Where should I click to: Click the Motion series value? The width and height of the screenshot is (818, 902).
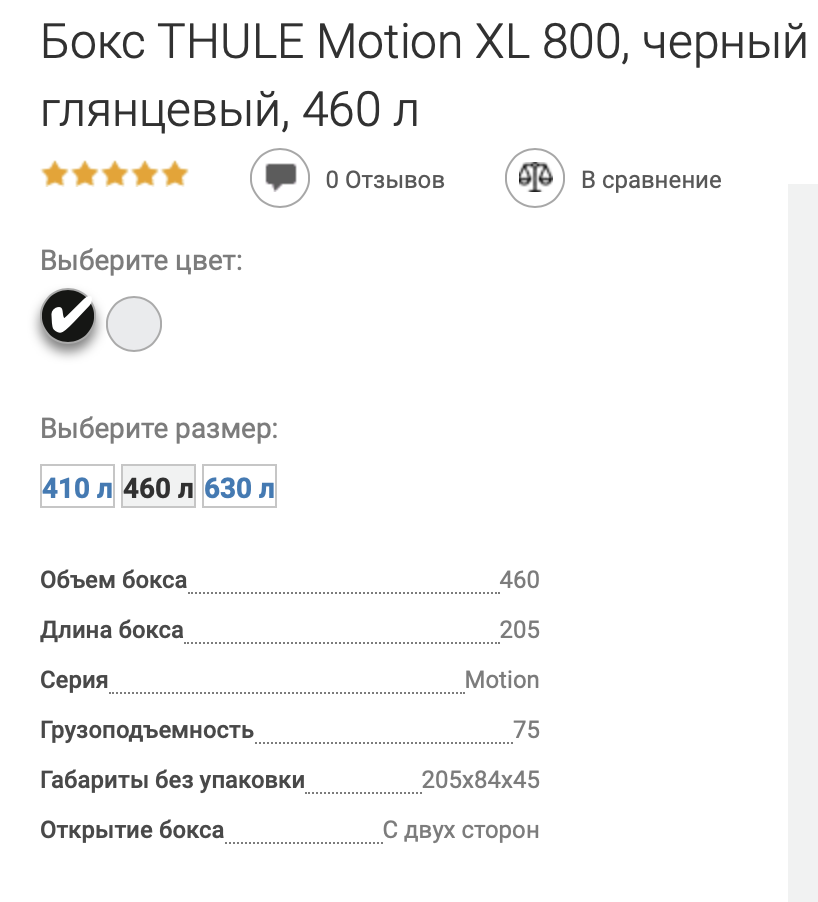(502, 680)
